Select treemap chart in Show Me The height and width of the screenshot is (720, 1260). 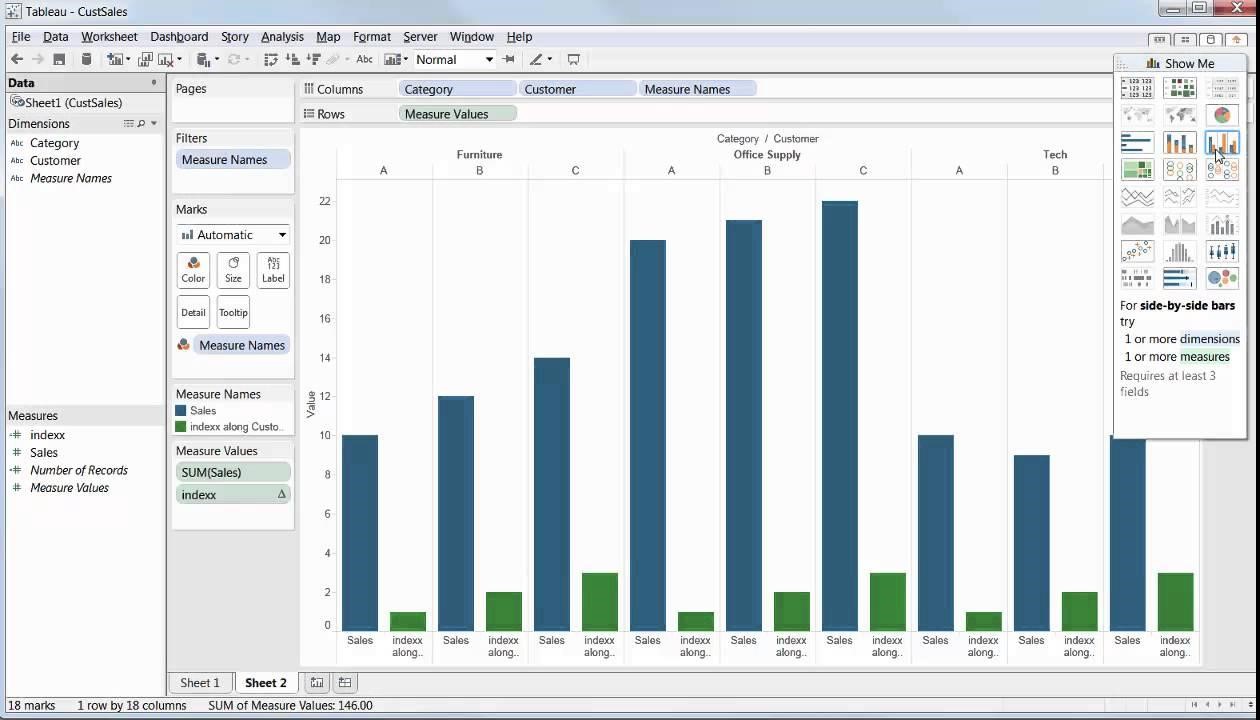pos(1137,170)
